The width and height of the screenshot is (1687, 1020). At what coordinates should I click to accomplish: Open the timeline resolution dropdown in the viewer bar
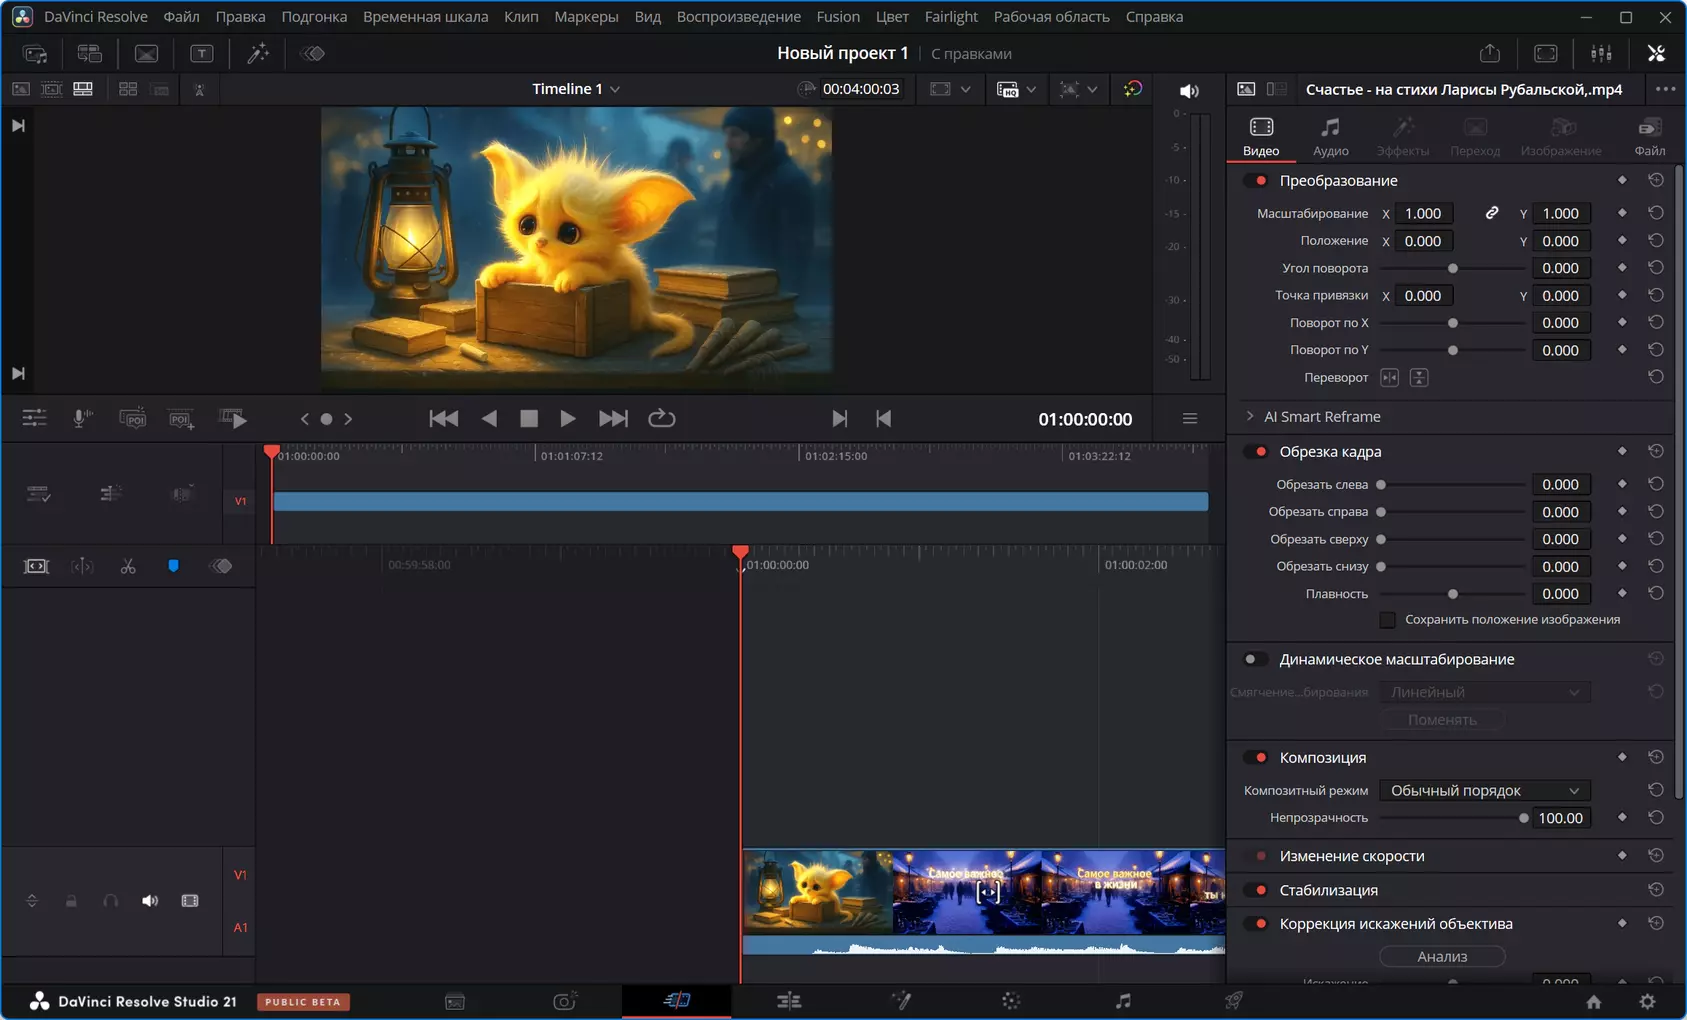pyautogui.click(x=1016, y=90)
